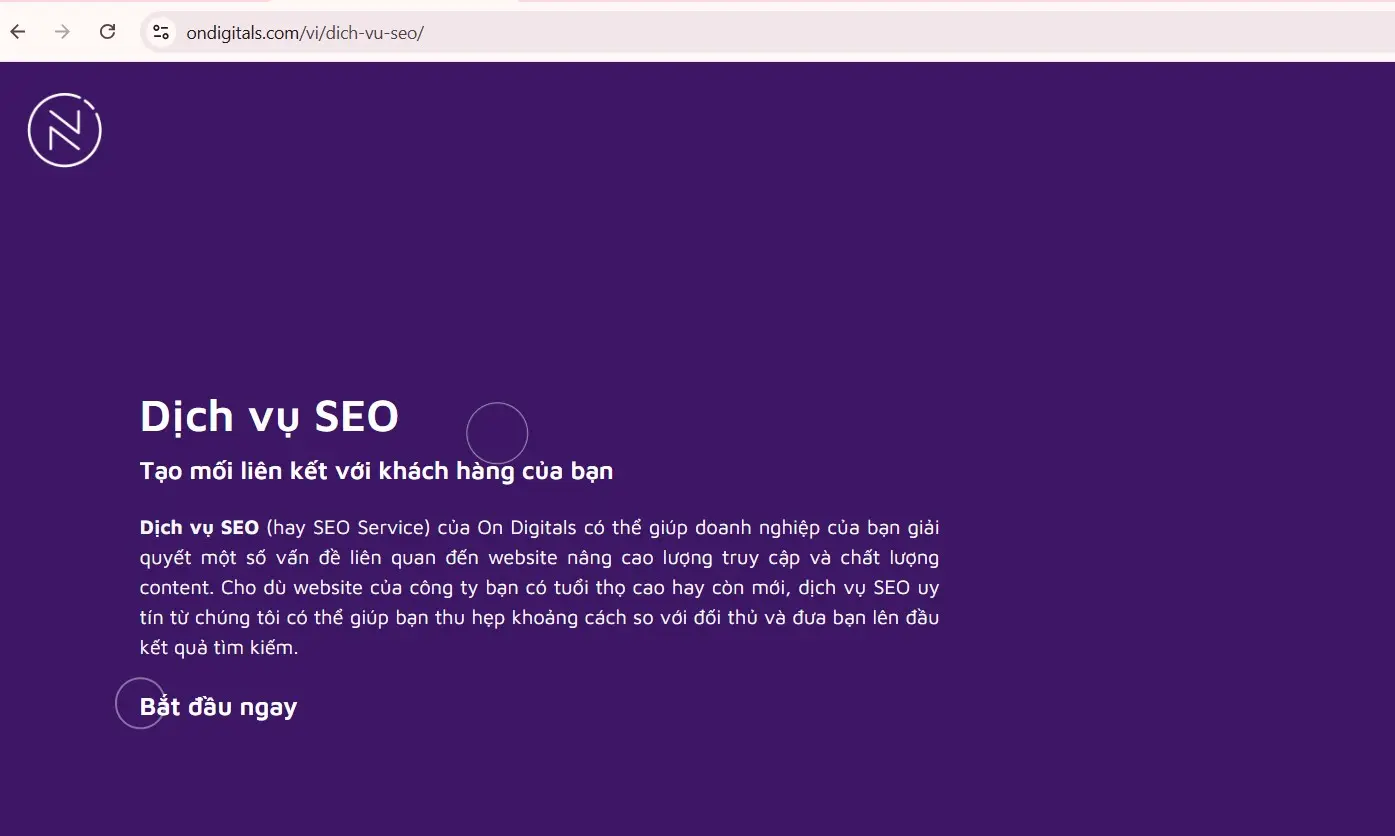Click the paragraph line starting with quyết một số vấn đề
This screenshot has width=1395, height=836.
coord(539,557)
